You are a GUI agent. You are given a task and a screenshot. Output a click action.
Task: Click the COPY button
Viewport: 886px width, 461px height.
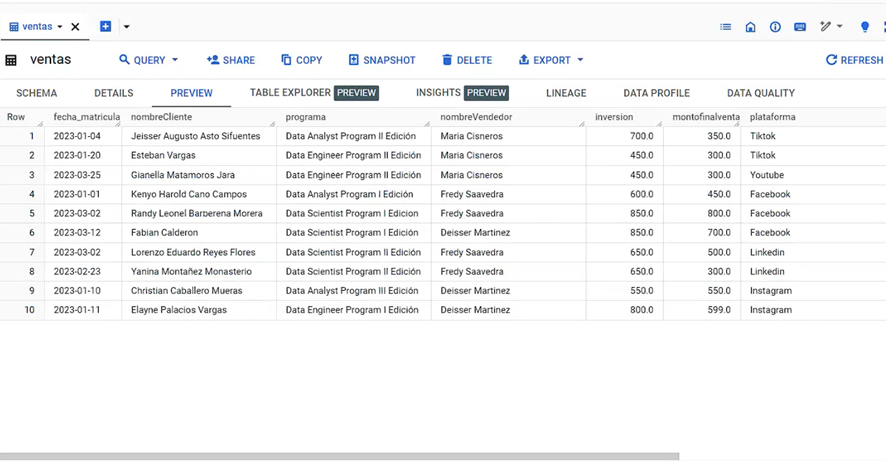(x=302, y=60)
